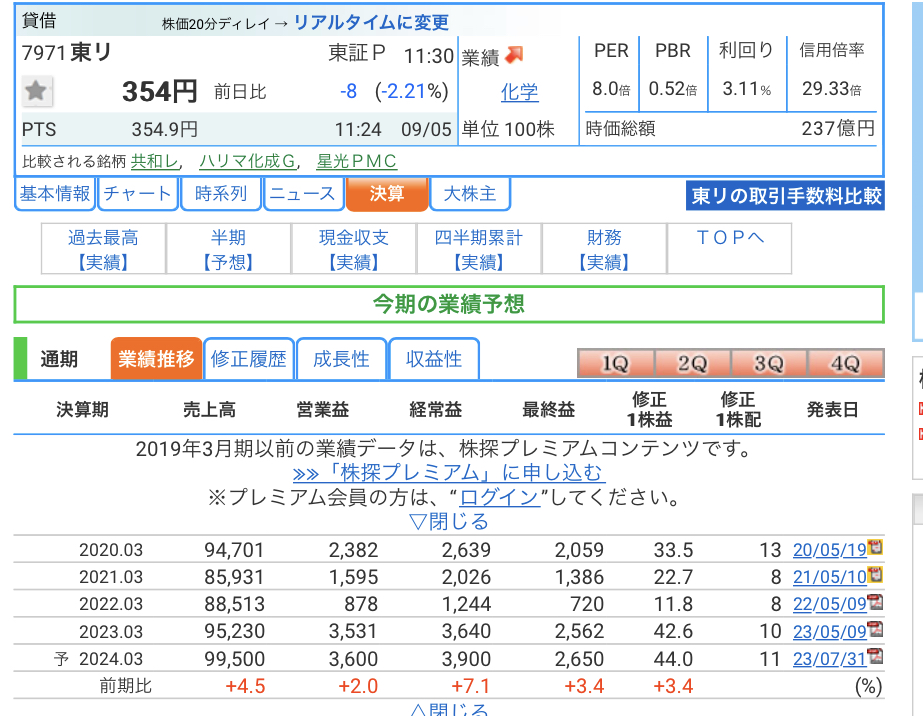Screen dimensions: 923x716
Task: Click the 2Q quarter button
Action: click(692, 363)
